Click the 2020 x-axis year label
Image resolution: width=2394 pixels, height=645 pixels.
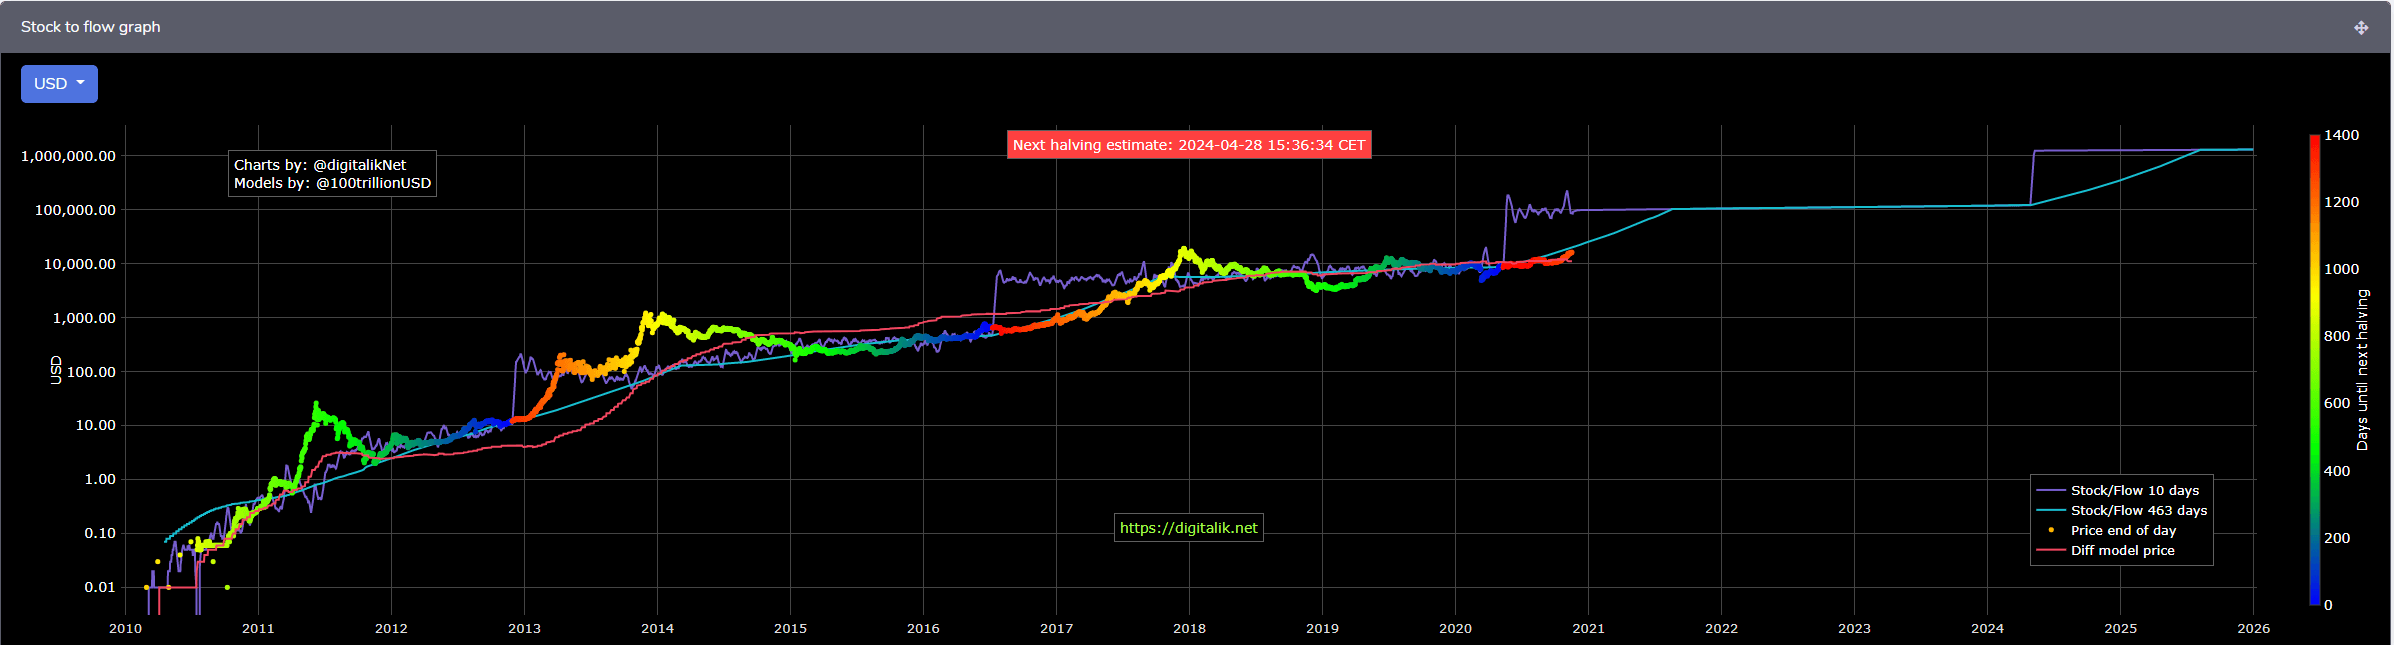click(x=1455, y=629)
